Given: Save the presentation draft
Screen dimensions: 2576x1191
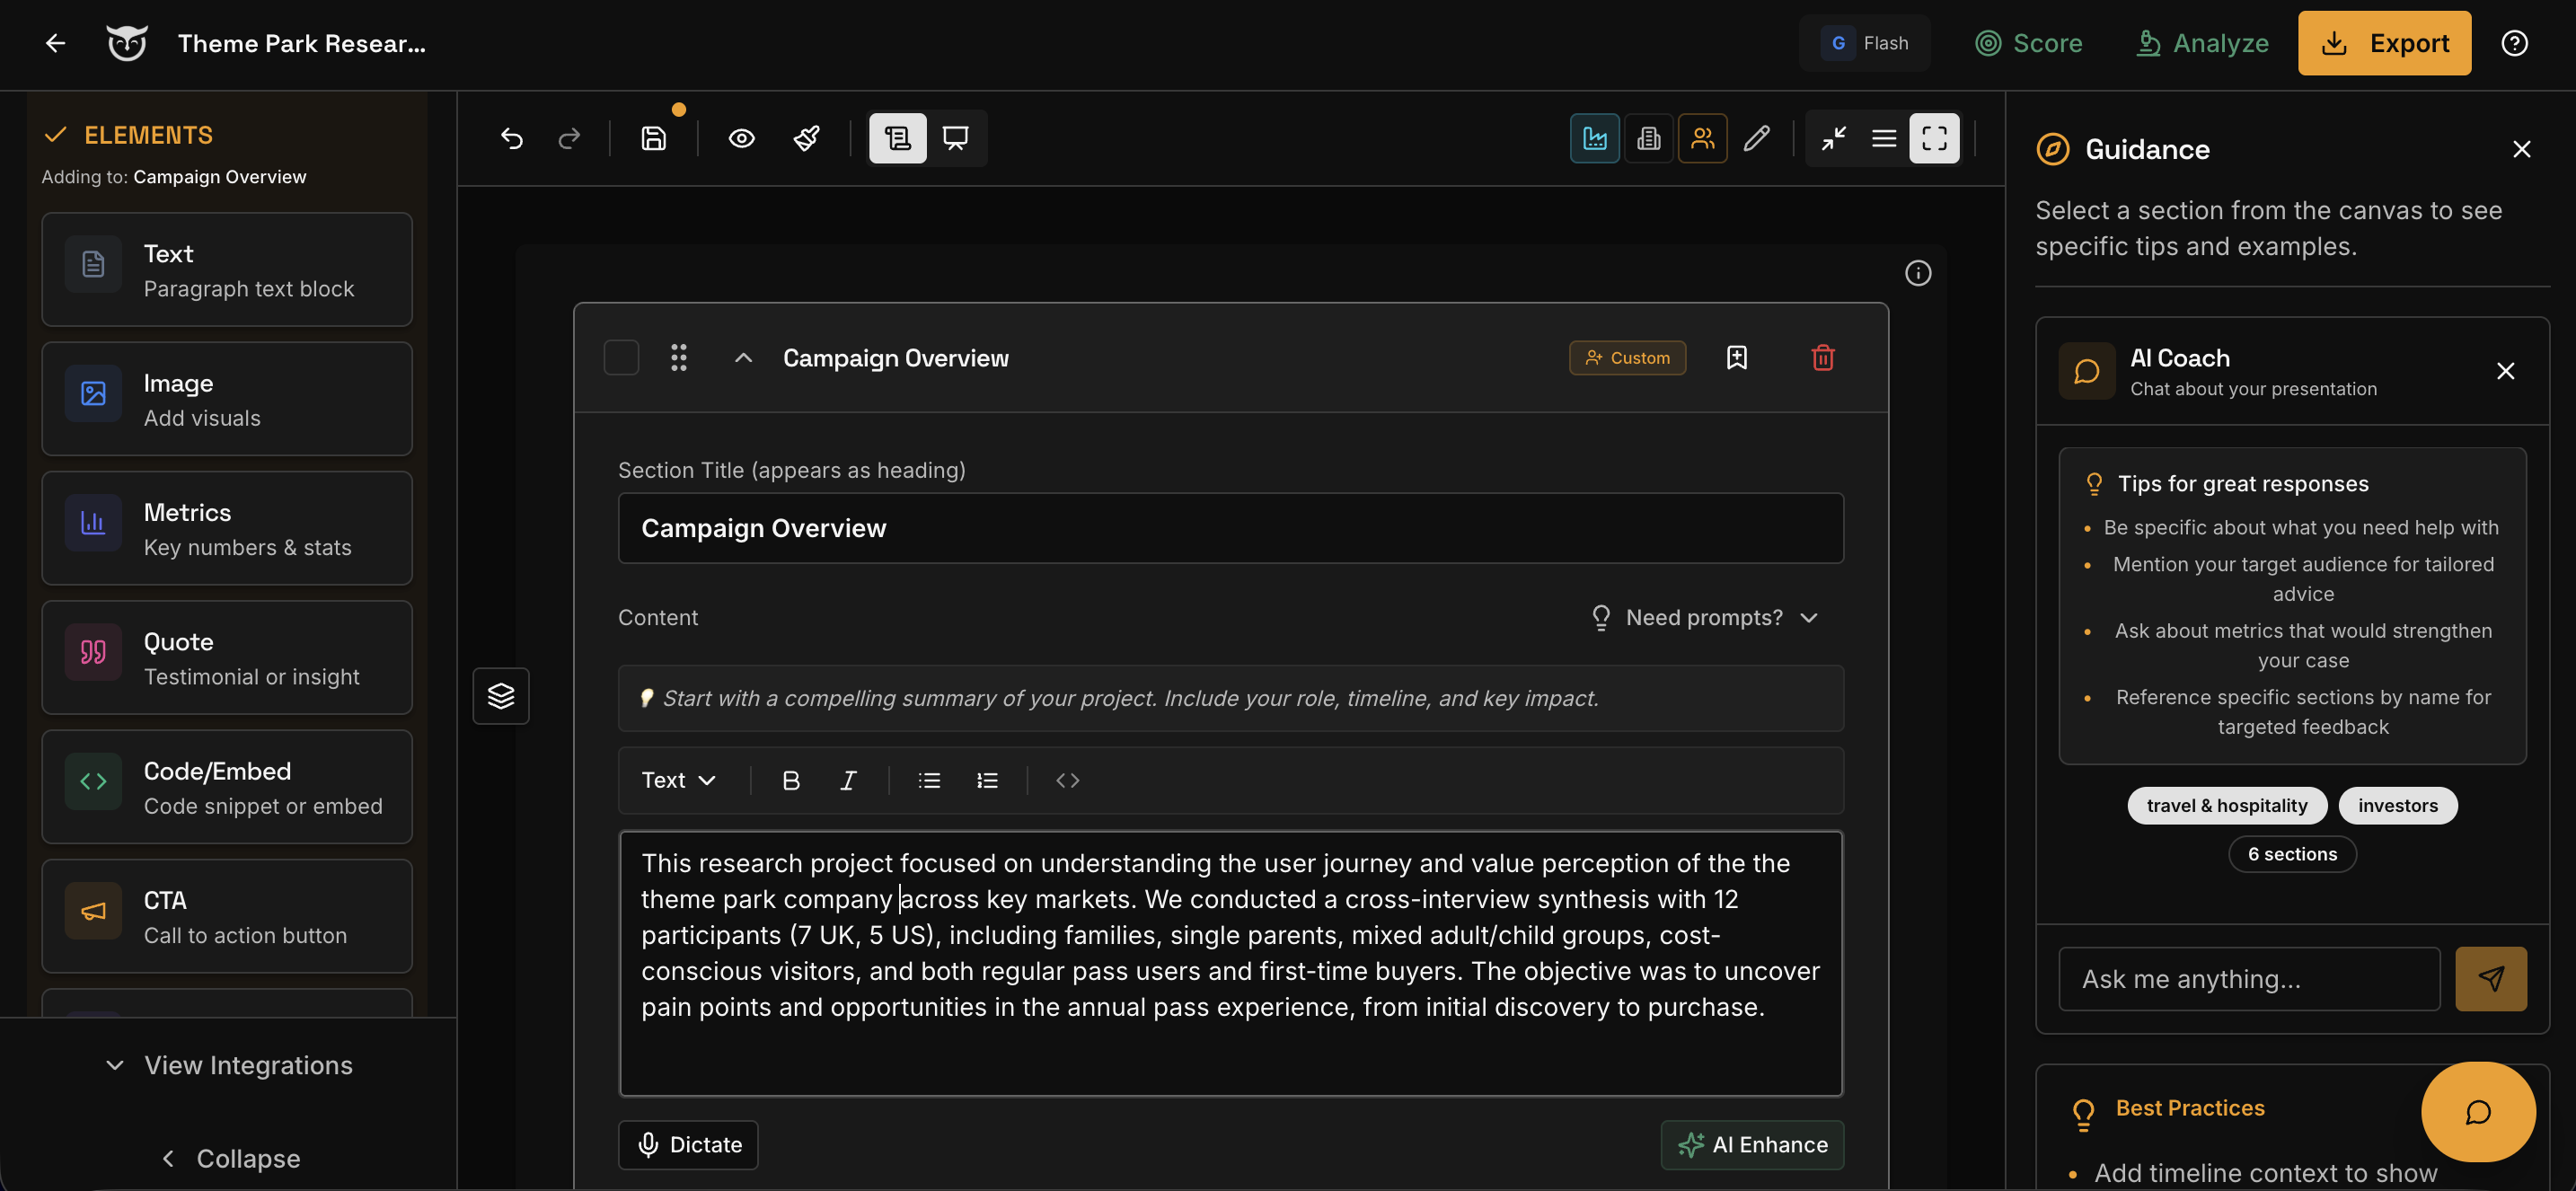Looking at the screenshot, I should (x=654, y=138).
